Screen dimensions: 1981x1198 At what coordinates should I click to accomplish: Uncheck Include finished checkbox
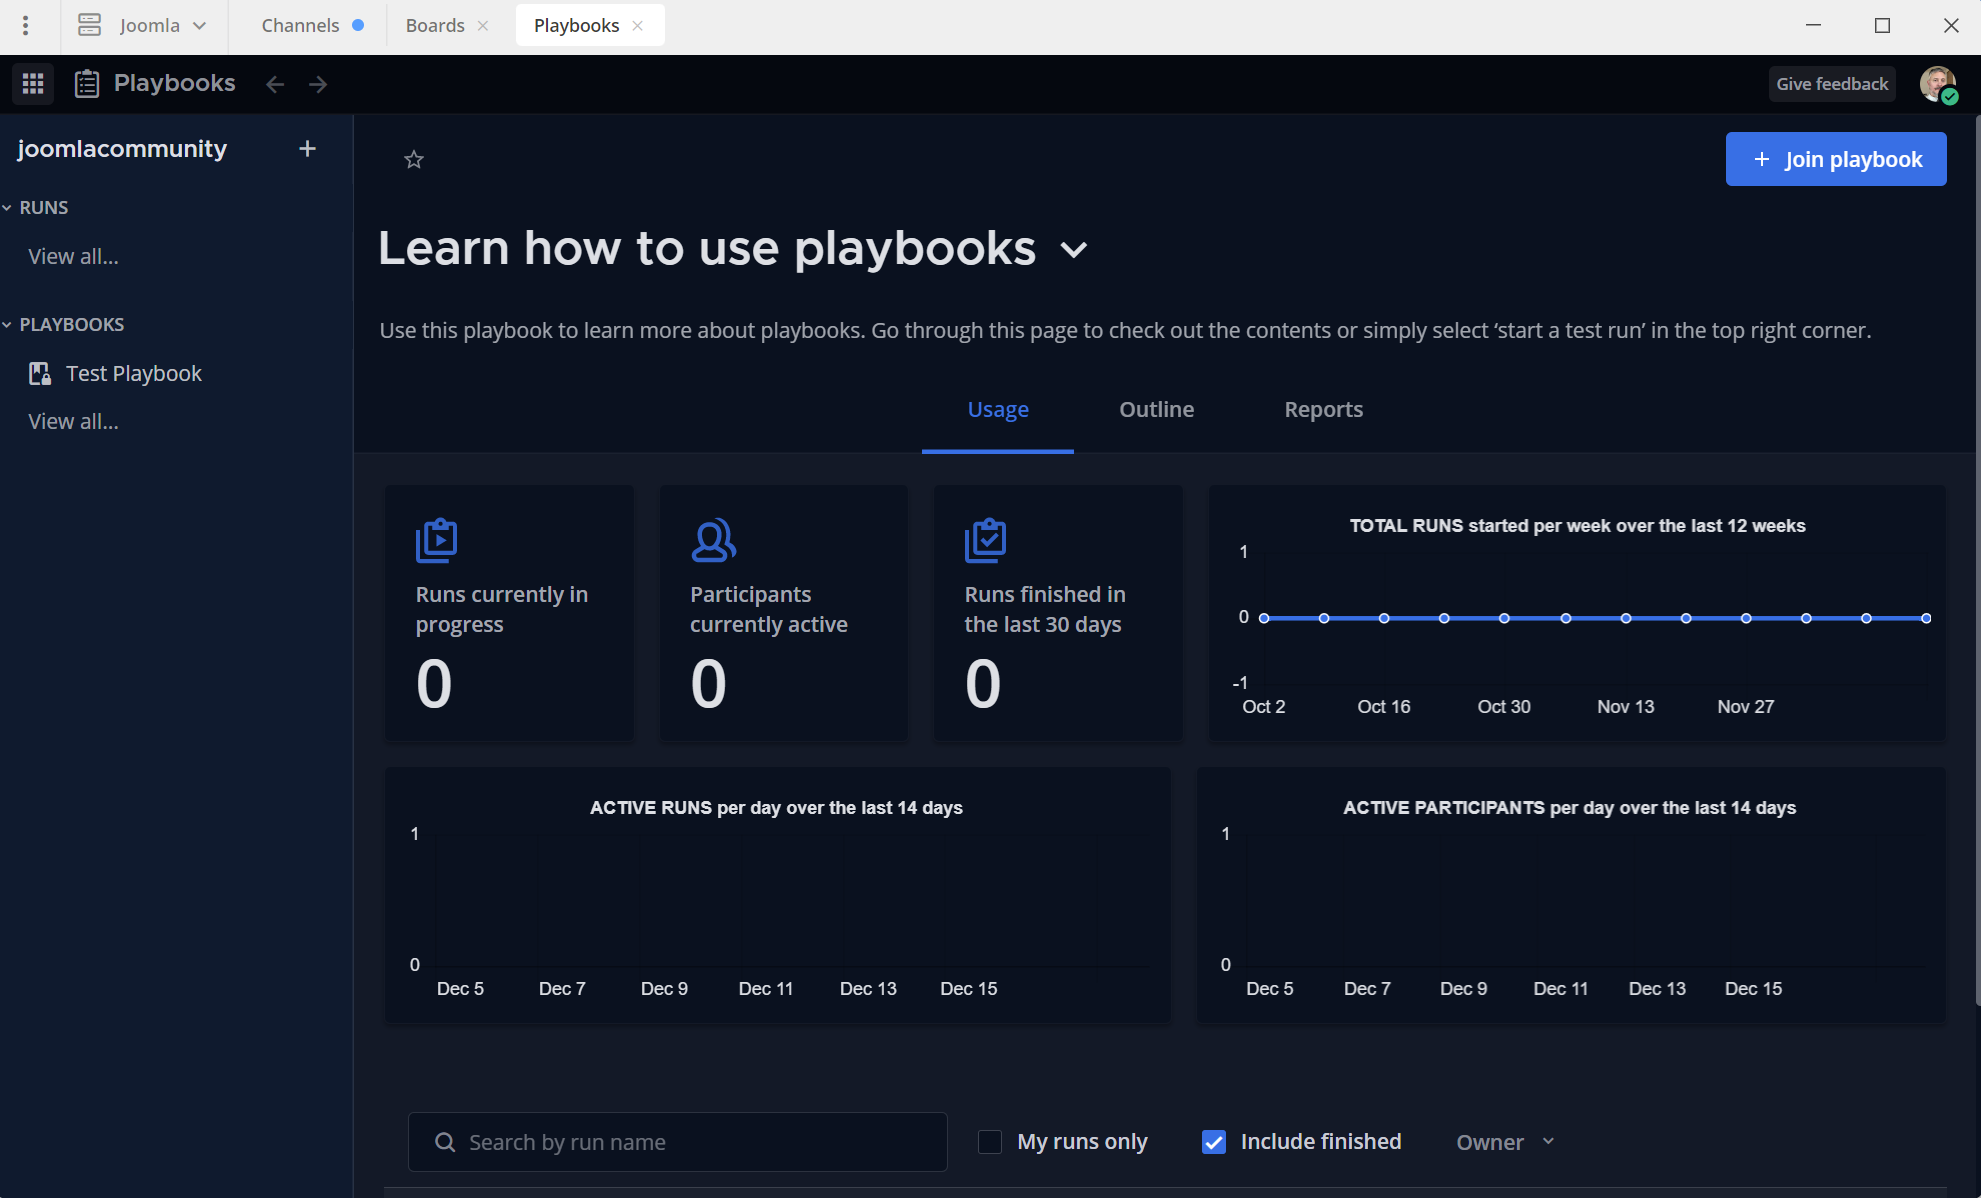1214,1142
